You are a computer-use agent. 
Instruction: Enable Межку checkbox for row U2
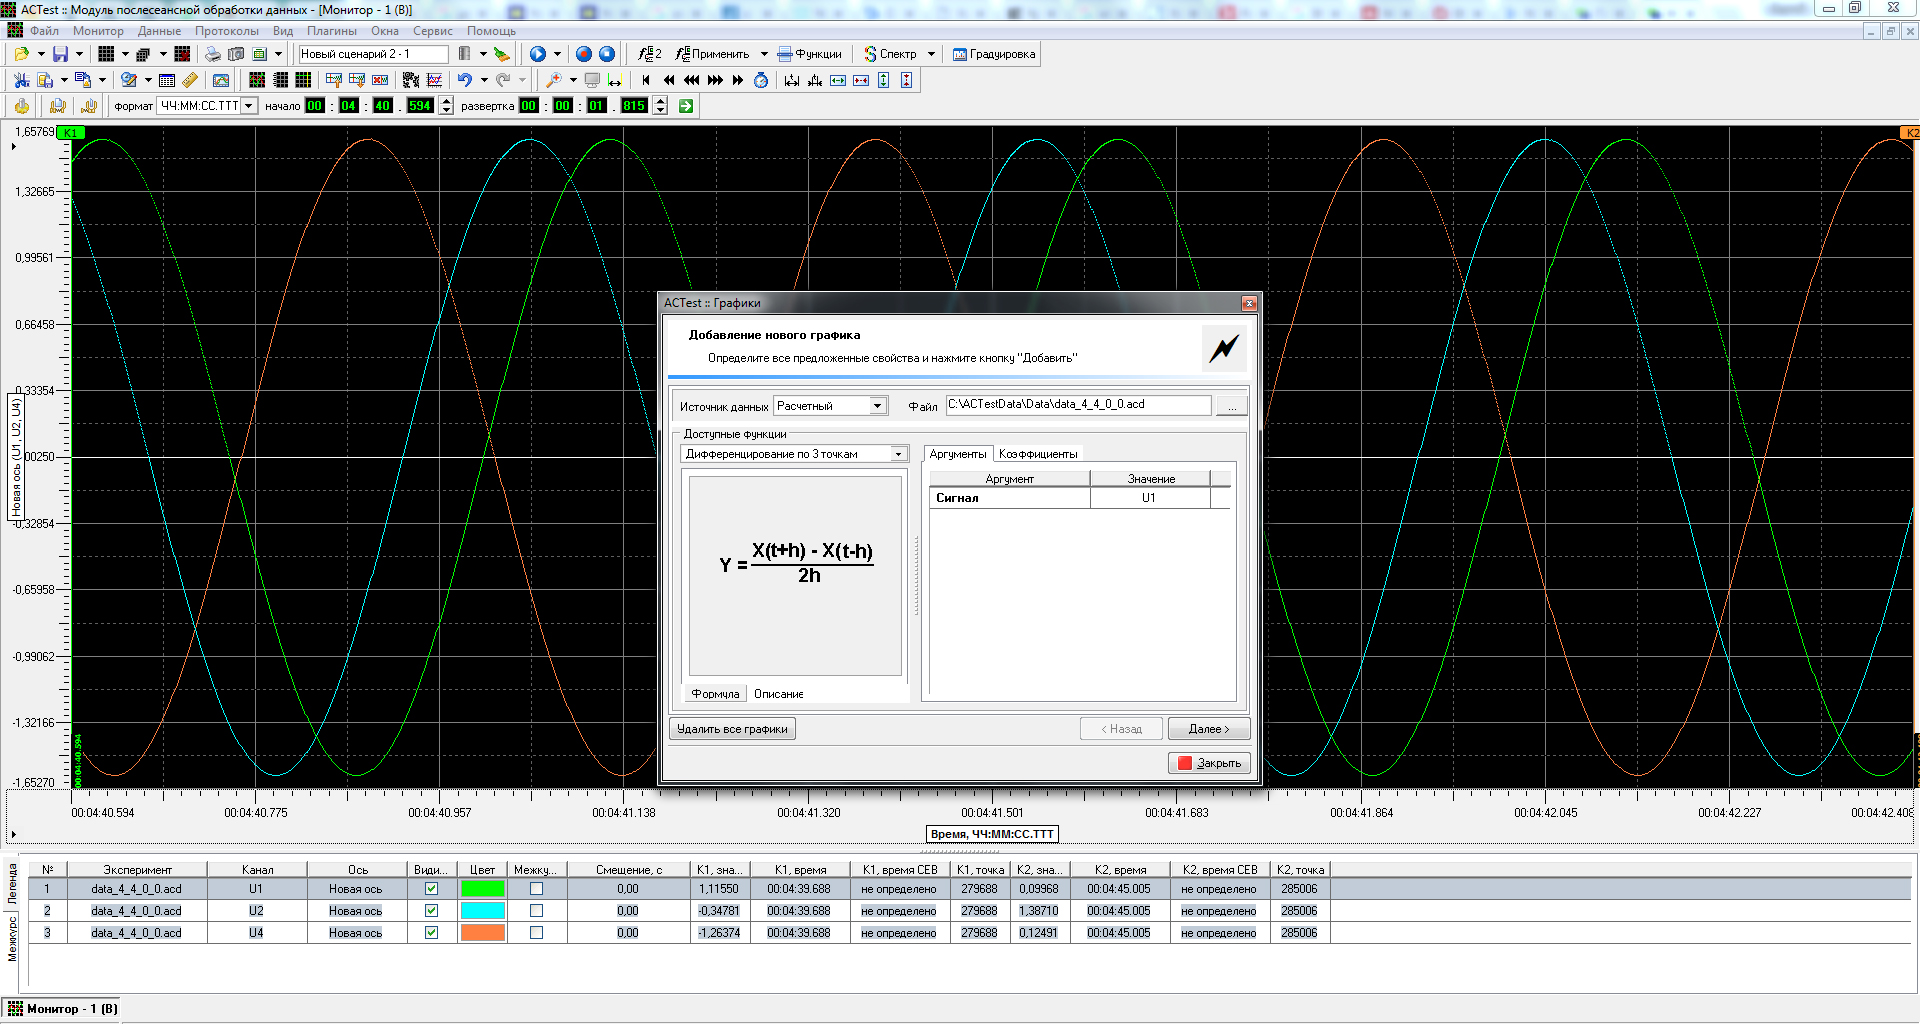click(x=537, y=911)
